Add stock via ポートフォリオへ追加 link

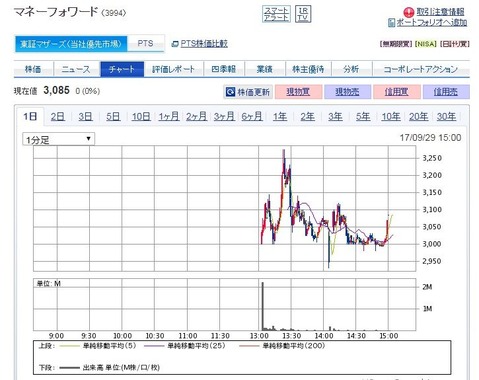click(432, 22)
